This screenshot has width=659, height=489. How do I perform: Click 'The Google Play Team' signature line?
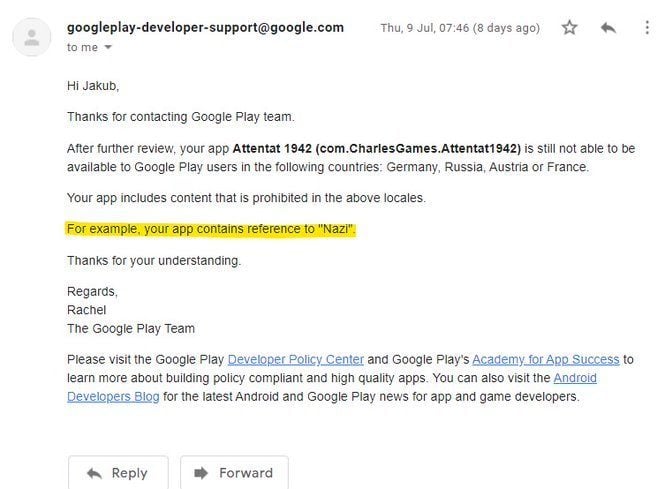coord(131,329)
